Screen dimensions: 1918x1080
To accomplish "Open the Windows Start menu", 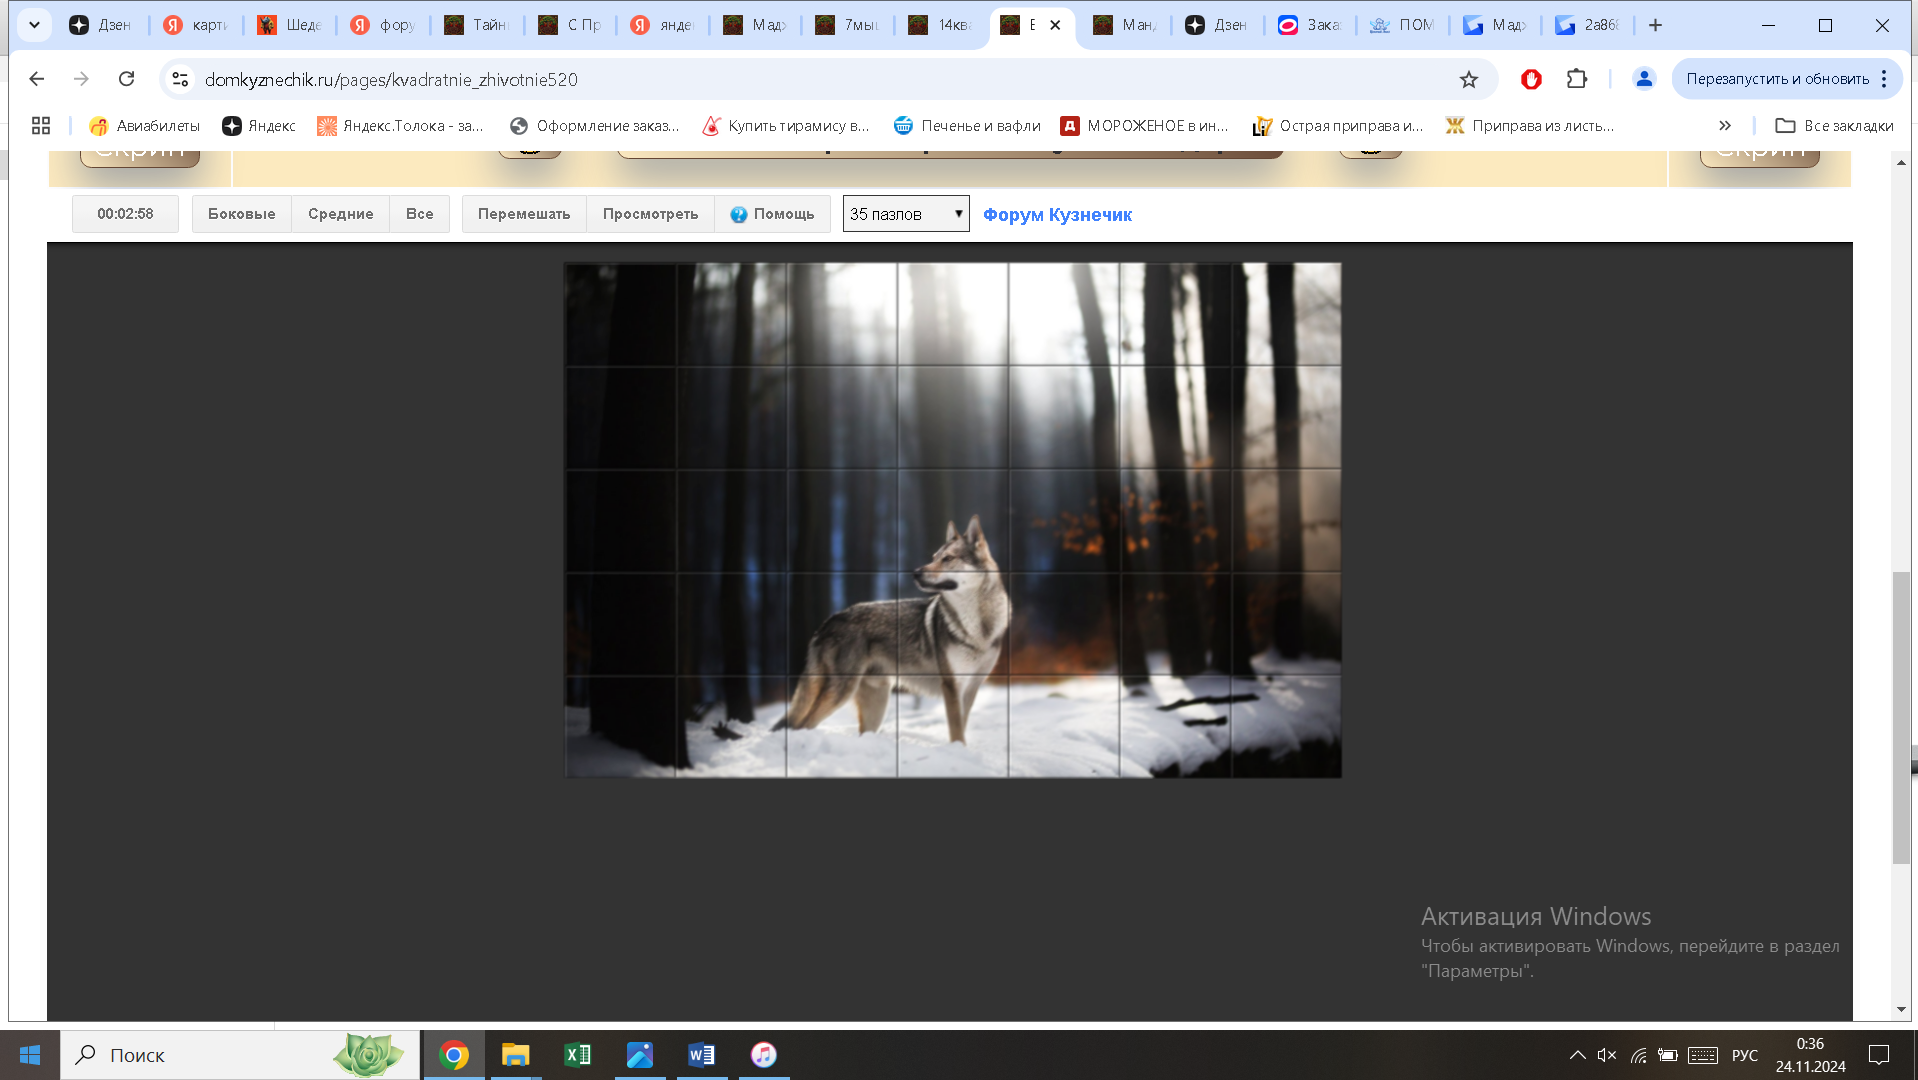I will coord(30,1055).
